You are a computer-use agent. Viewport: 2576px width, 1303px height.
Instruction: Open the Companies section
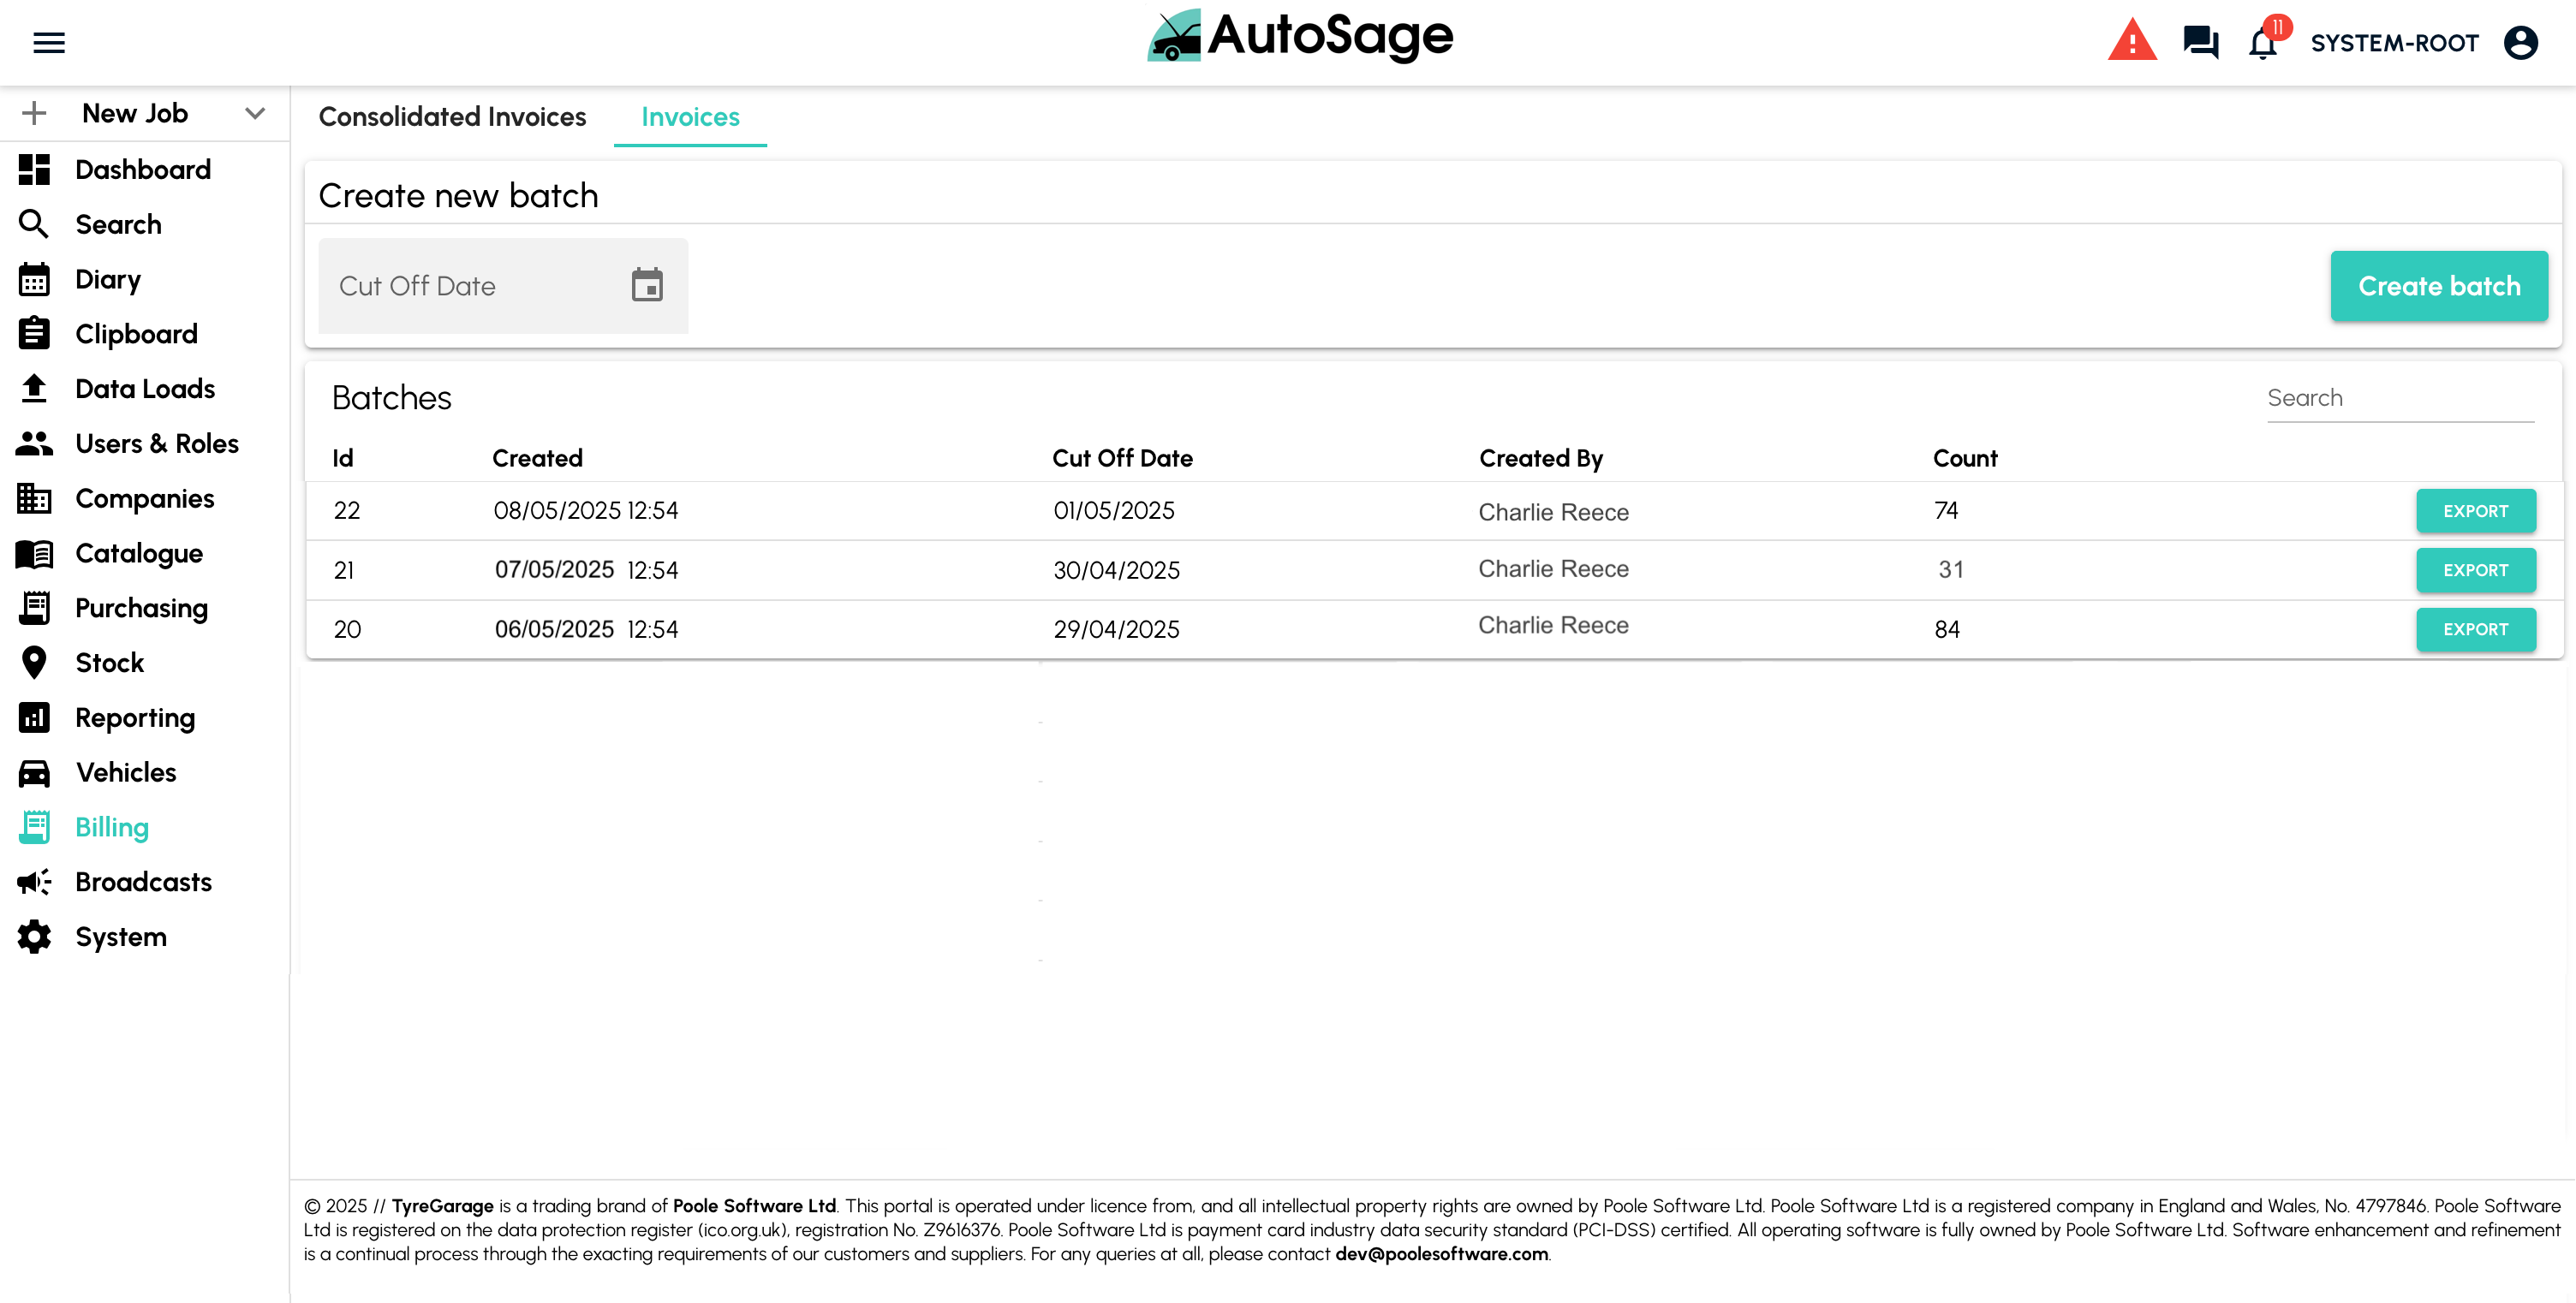pyautogui.click(x=144, y=498)
